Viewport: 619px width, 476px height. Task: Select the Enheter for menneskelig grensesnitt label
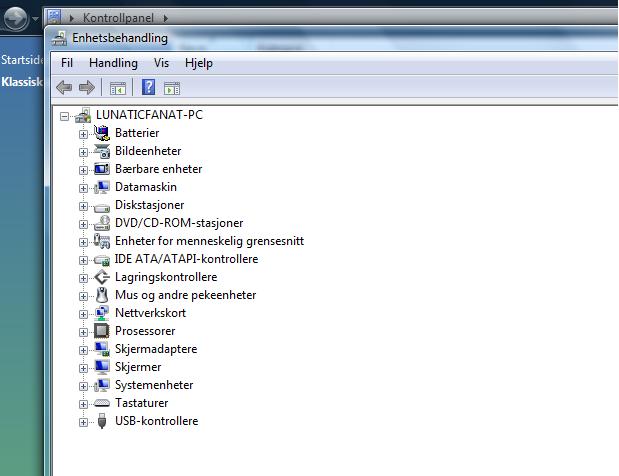(x=209, y=241)
